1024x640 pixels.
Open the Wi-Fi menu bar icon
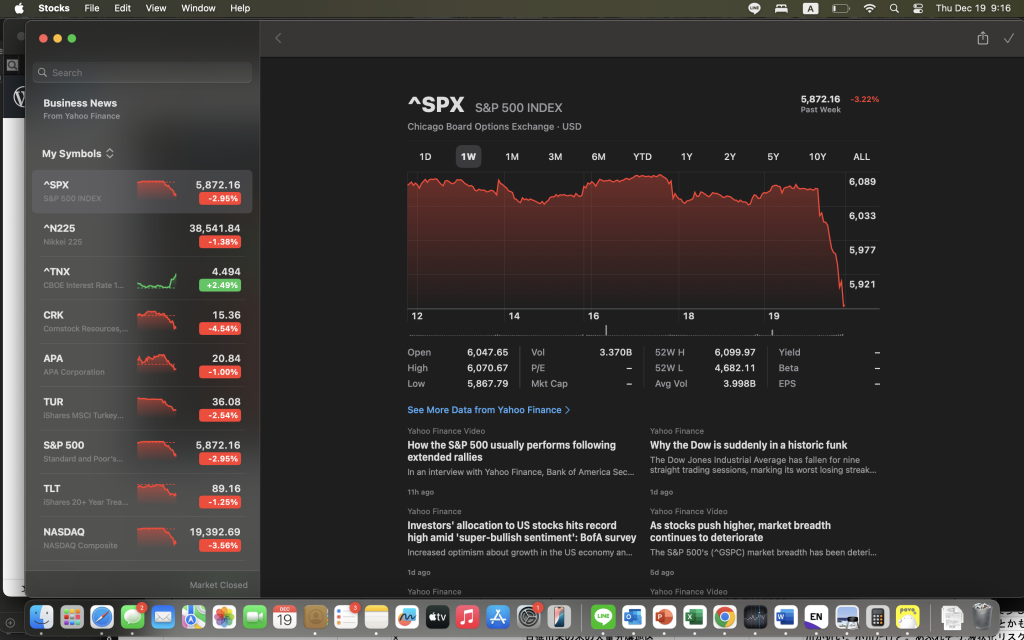click(869, 8)
